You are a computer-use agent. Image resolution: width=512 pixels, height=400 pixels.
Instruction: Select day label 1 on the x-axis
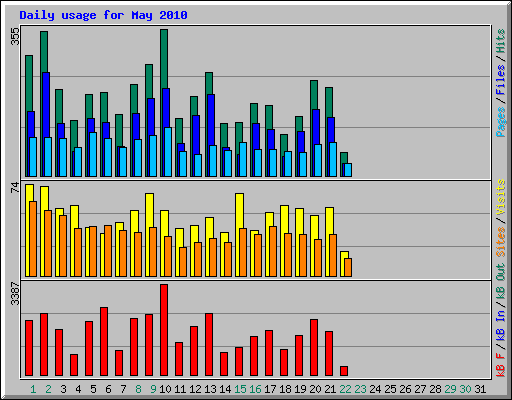coord(33,389)
